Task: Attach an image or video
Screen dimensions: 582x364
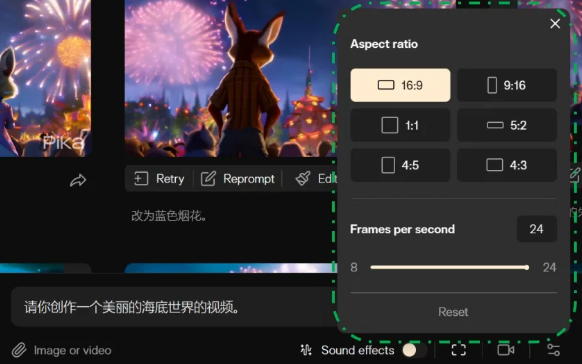Action: [x=62, y=350]
